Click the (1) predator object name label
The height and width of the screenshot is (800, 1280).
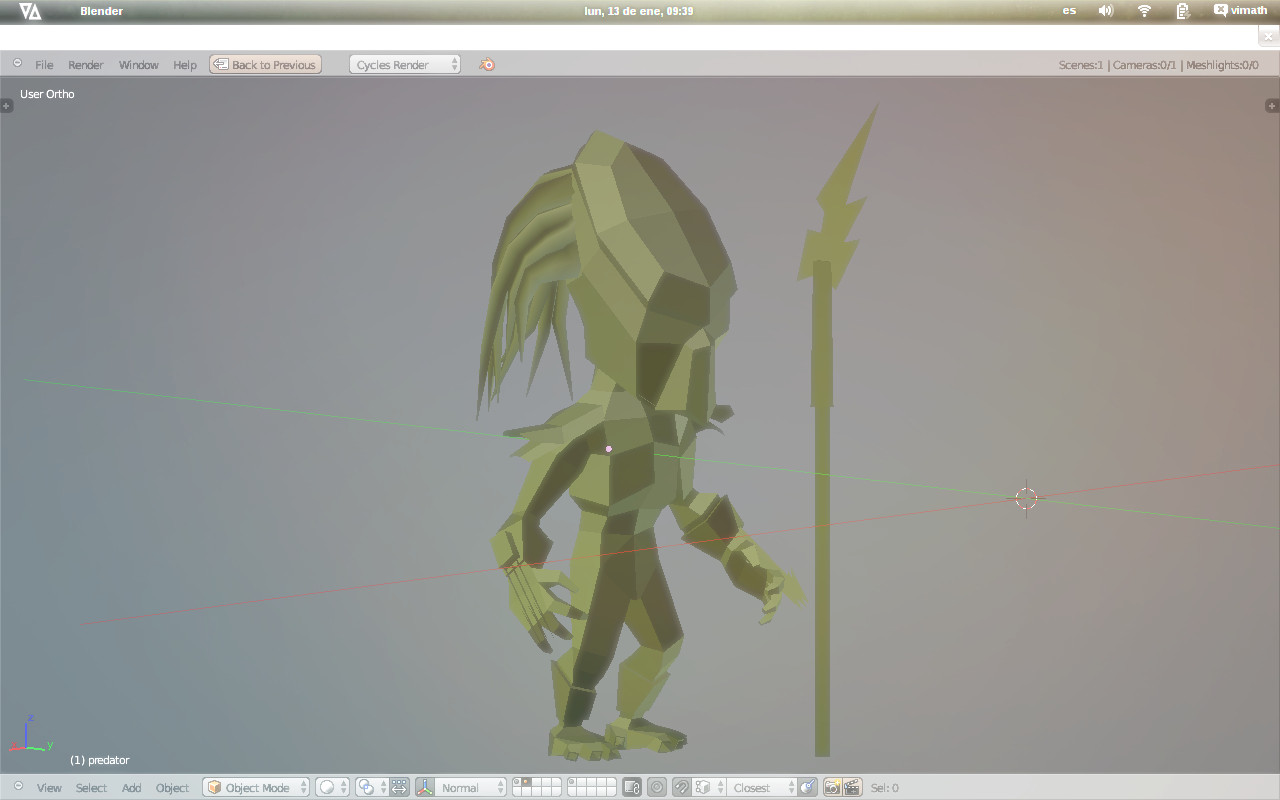(99, 760)
